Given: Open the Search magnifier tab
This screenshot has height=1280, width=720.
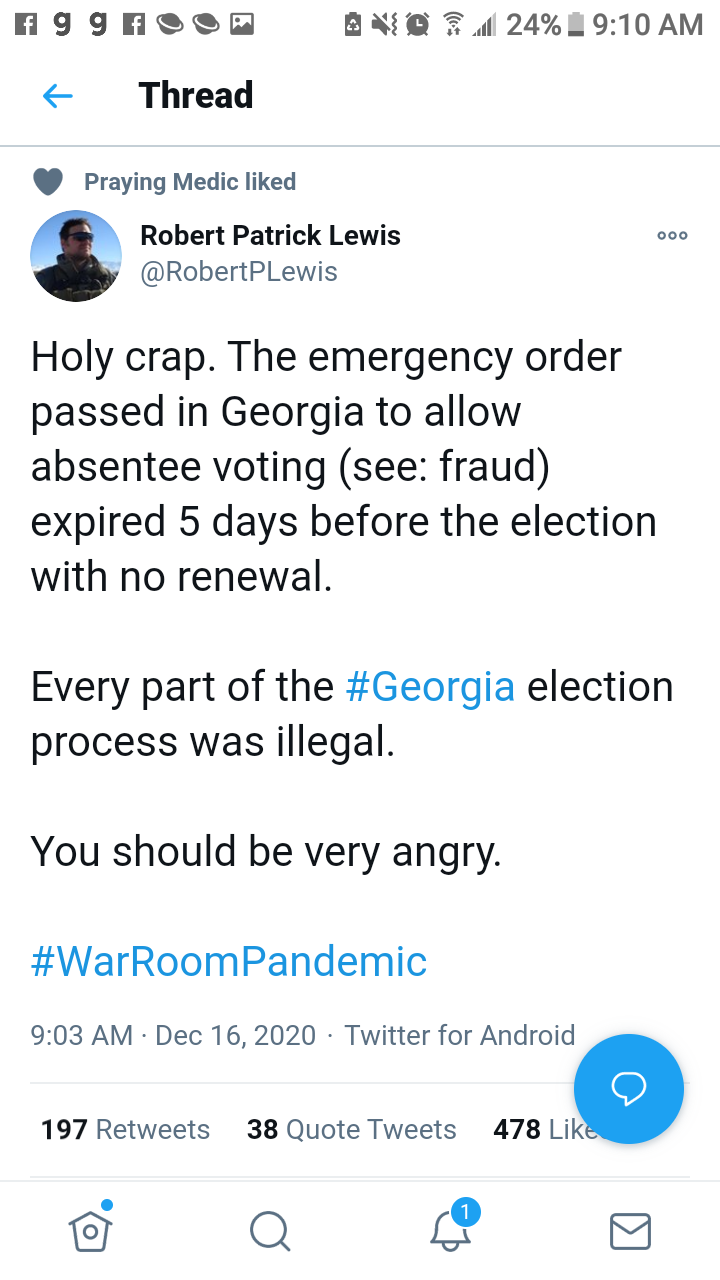Looking at the screenshot, I should tap(269, 1231).
